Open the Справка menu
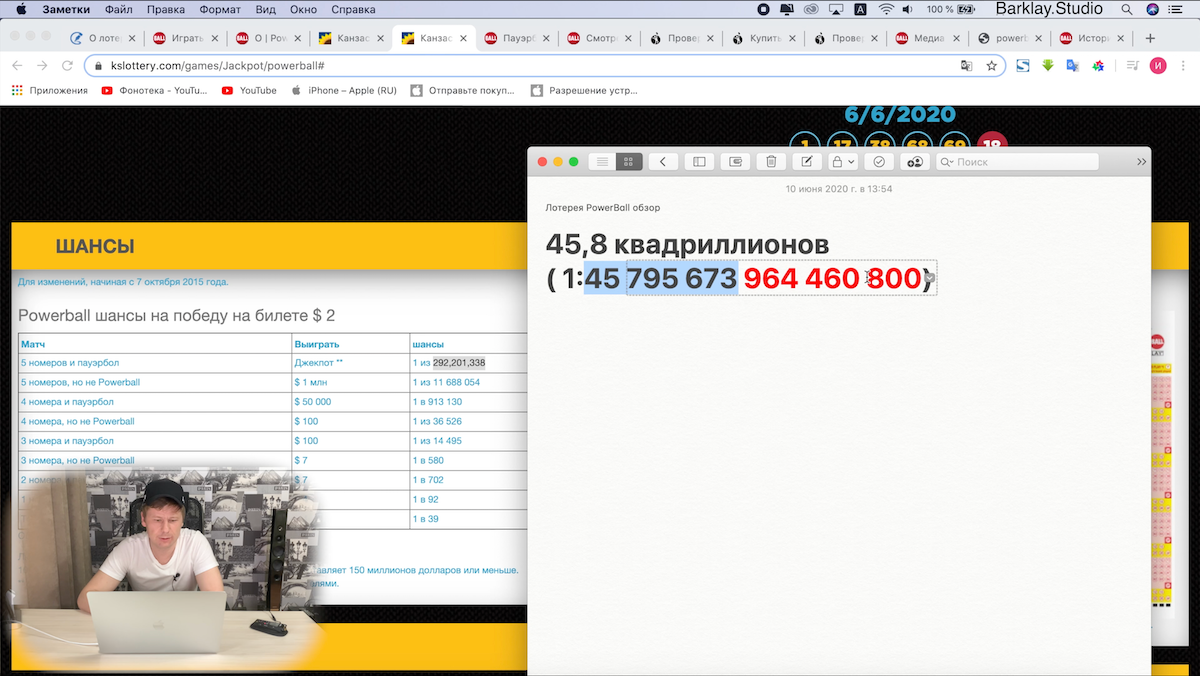1200x676 pixels. click(353, 9)
